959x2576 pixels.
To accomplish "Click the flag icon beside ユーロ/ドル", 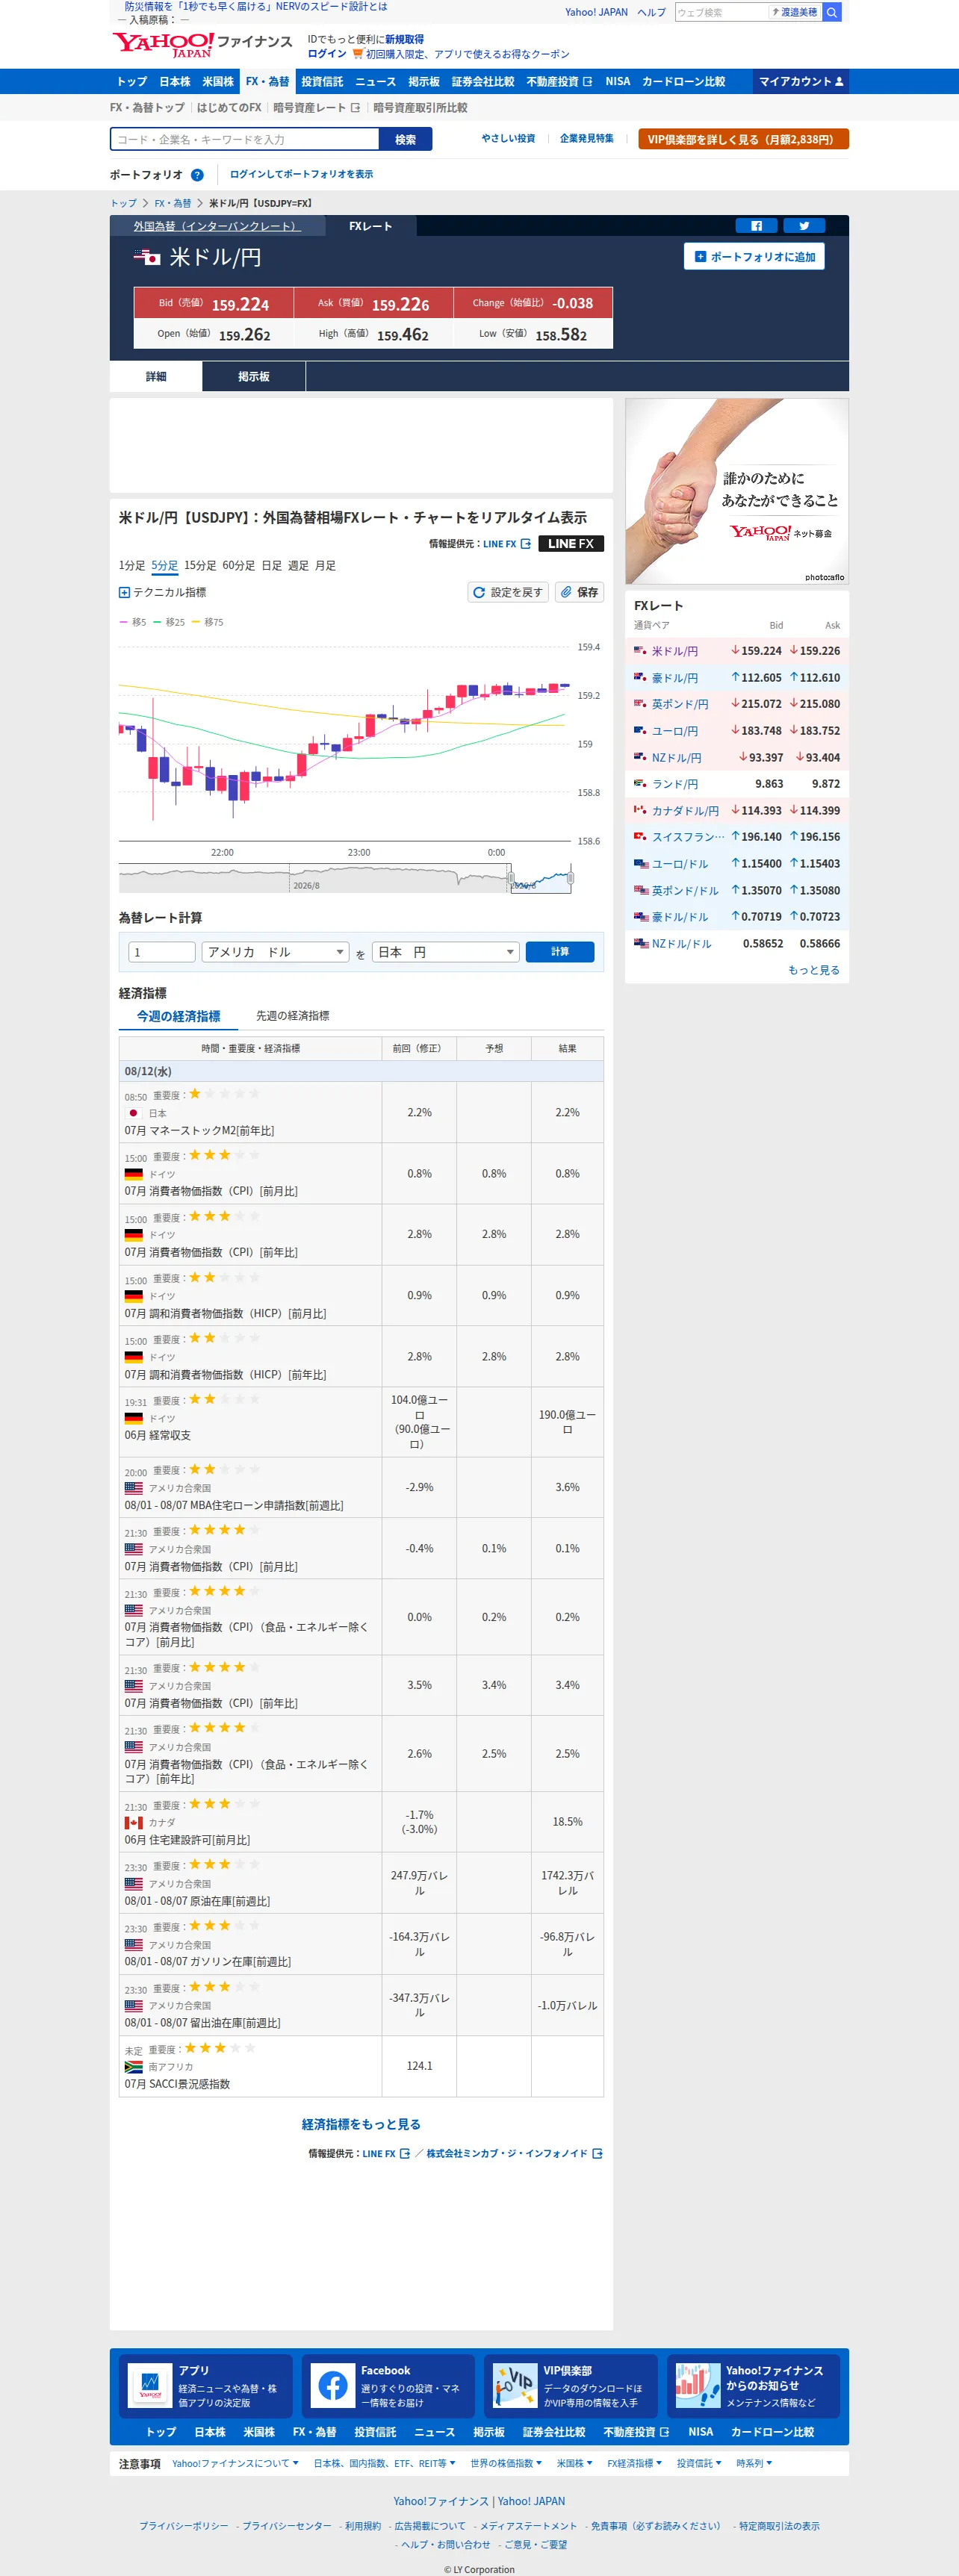I will tap(640, 864).
